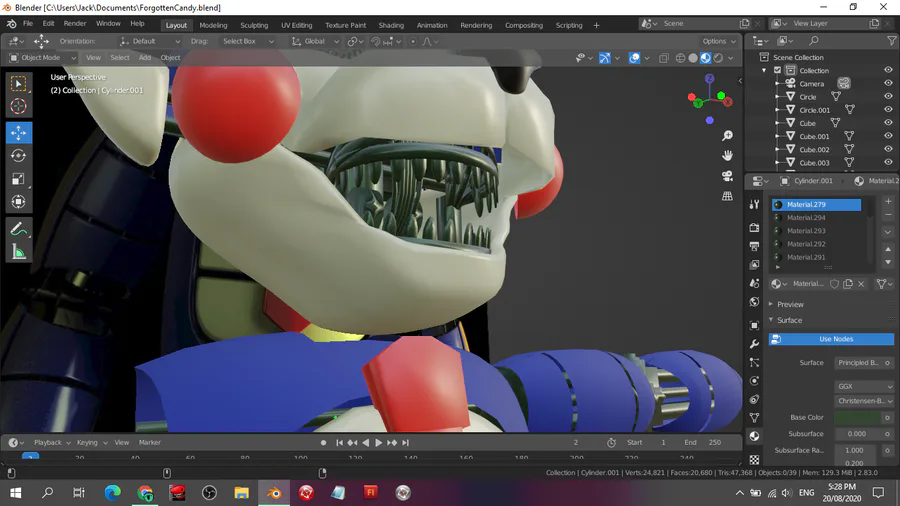Screen dimensions: 900x506
Task: Activate the Rotate tool
Action: pos(18,156)
